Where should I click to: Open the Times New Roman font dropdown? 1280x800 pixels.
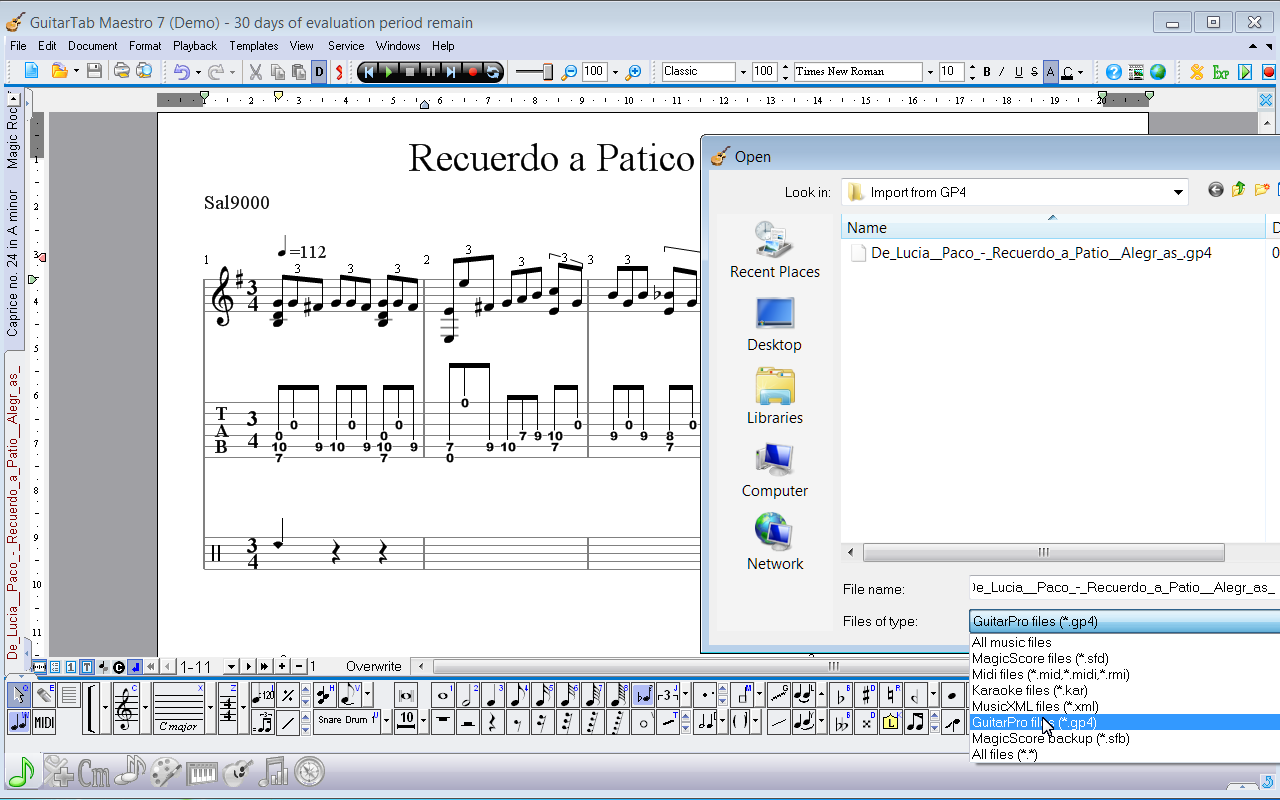929,72
